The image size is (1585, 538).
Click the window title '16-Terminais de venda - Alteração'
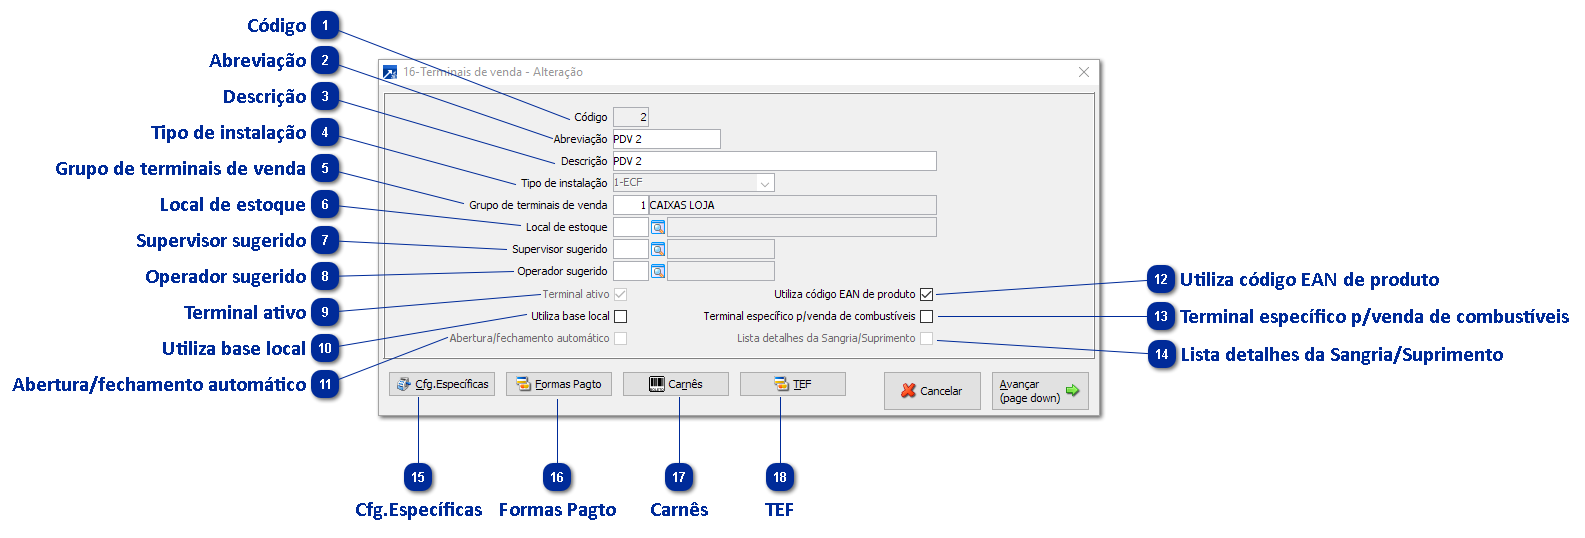pos(493,72)
